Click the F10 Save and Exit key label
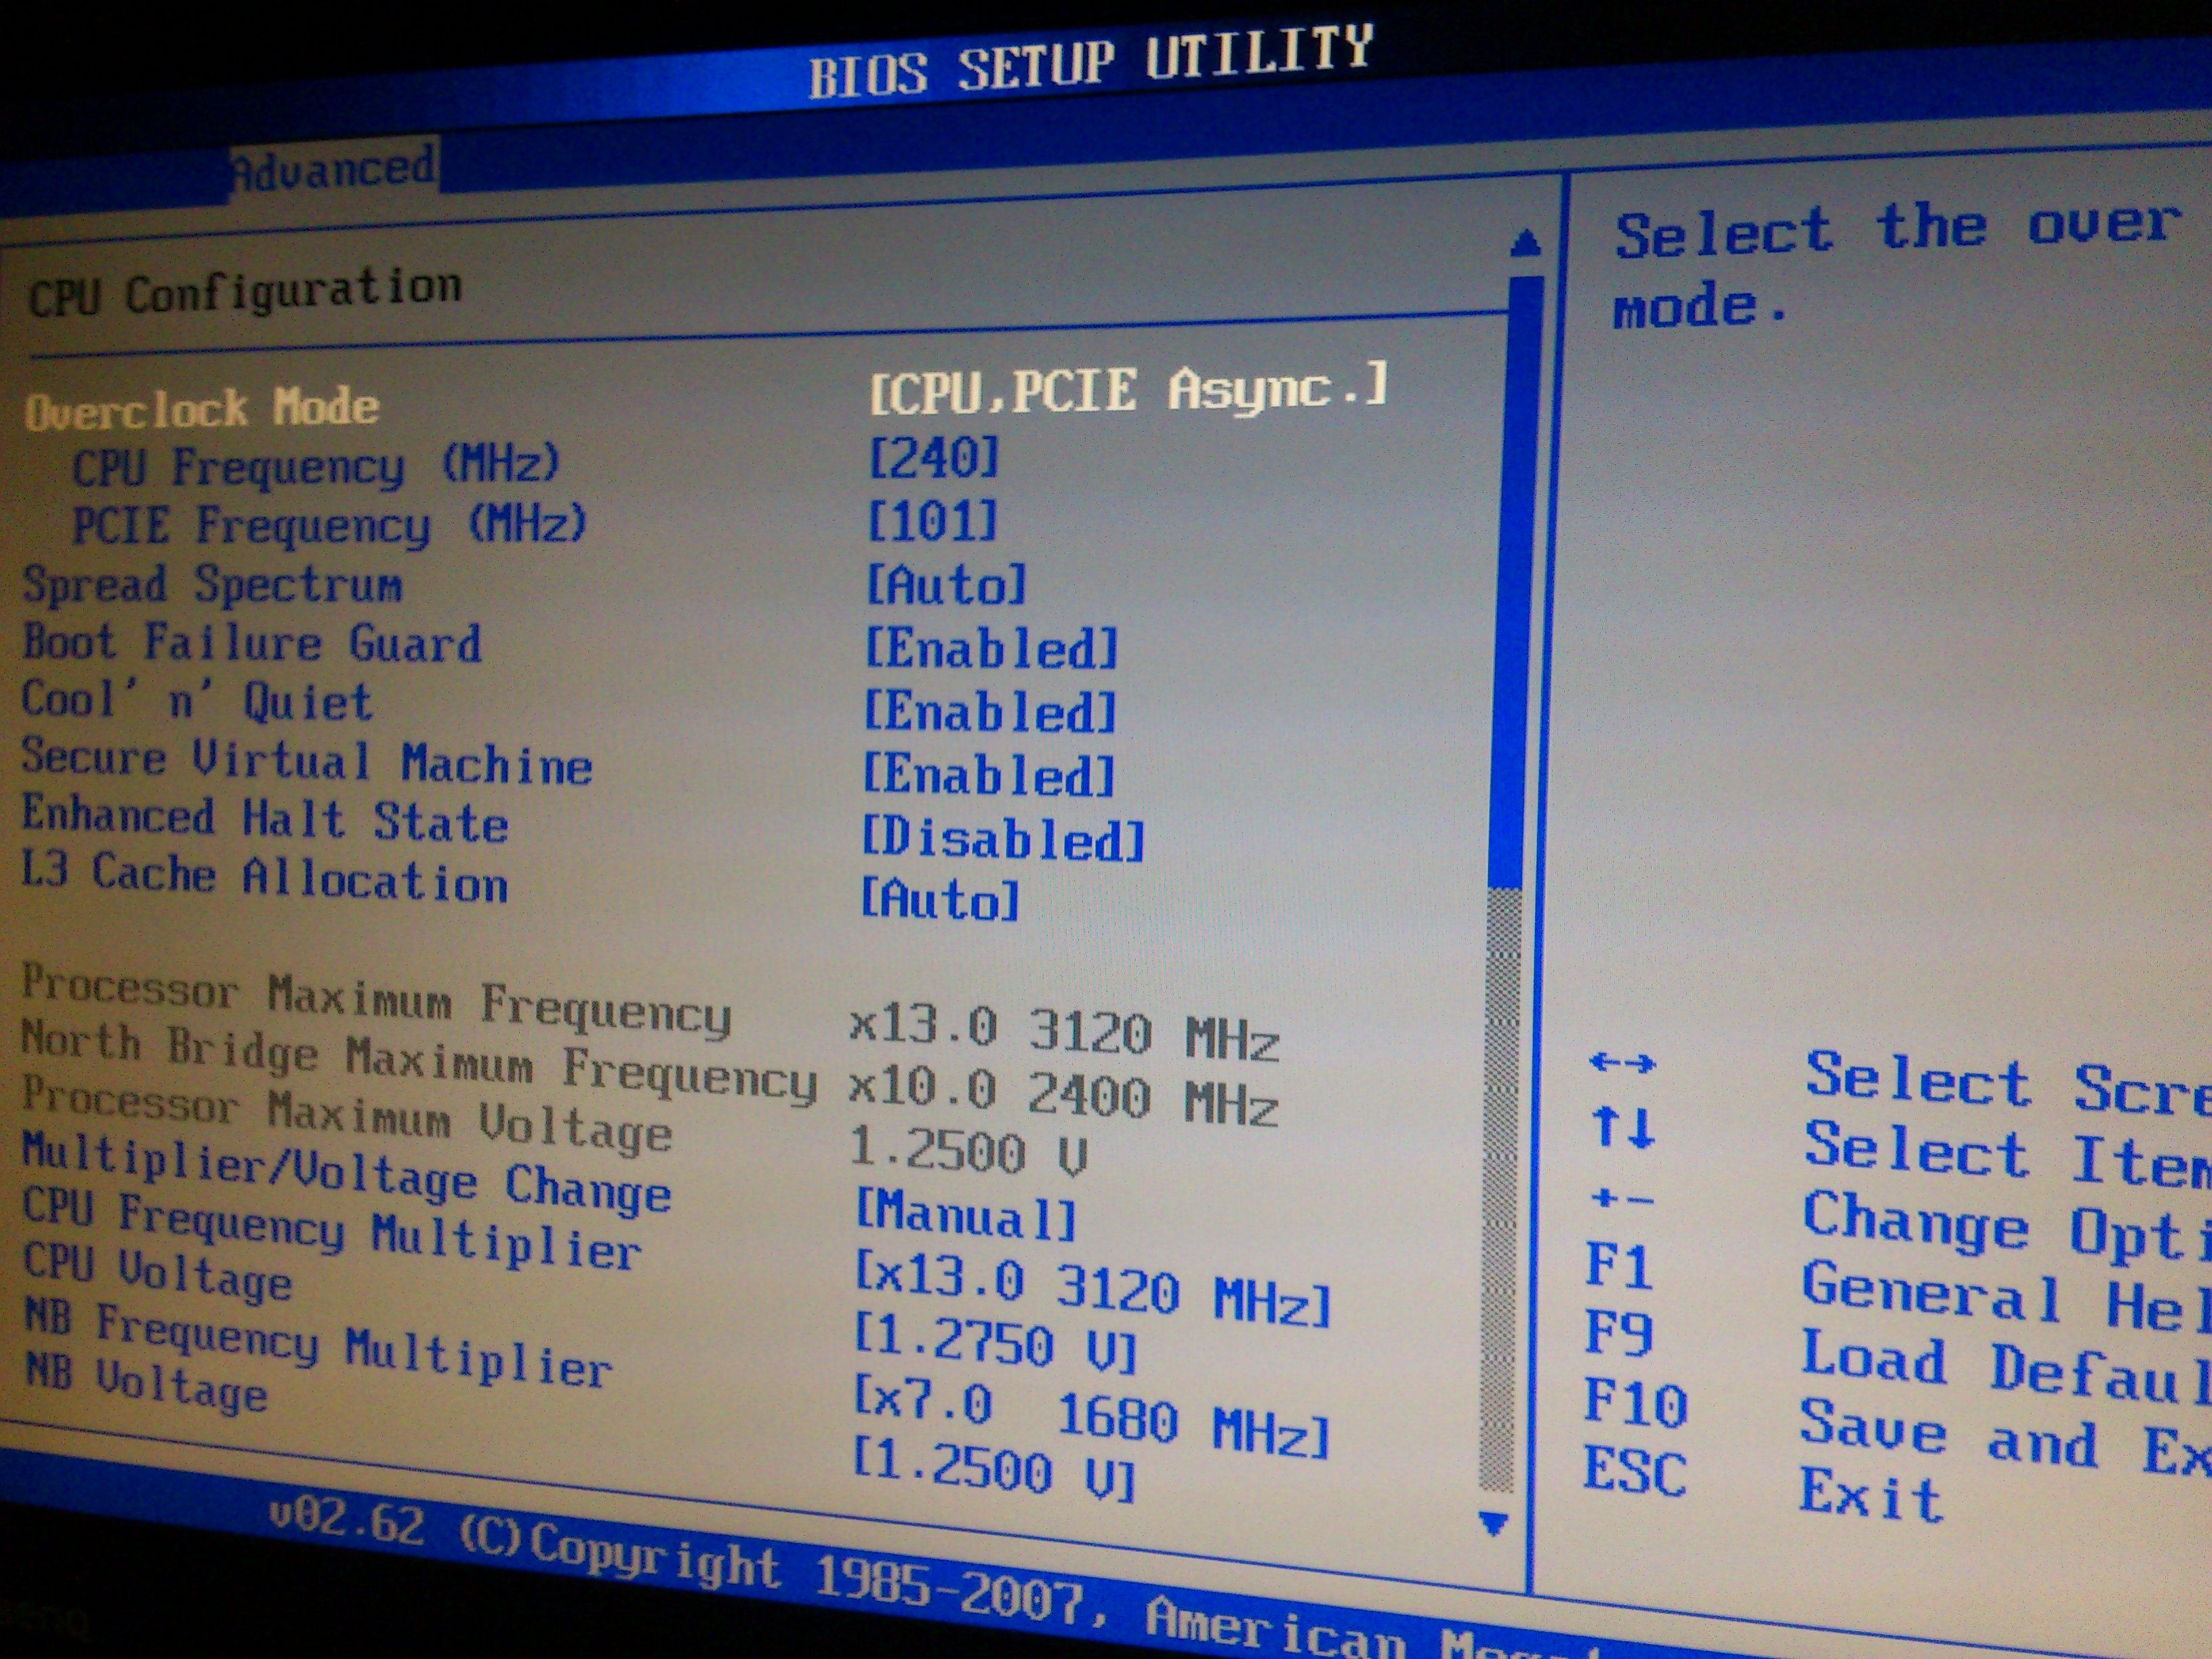The image size is (2212, 1659). click(1634, 1402)
